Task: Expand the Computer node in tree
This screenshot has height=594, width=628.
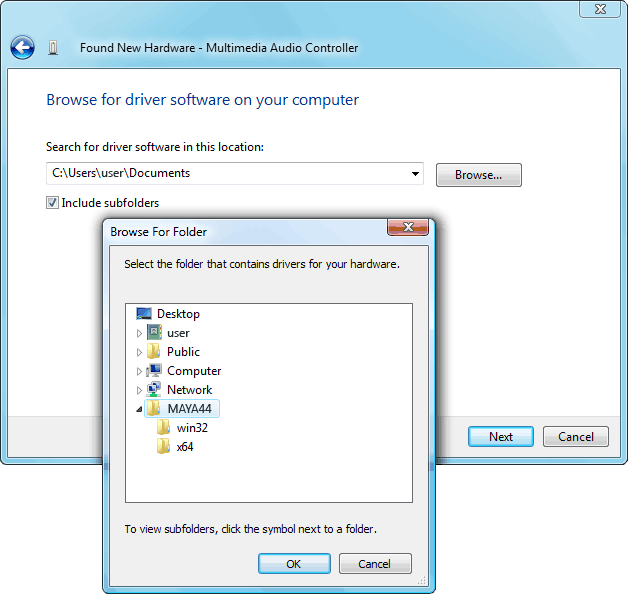Action: [x=139, y=371]
